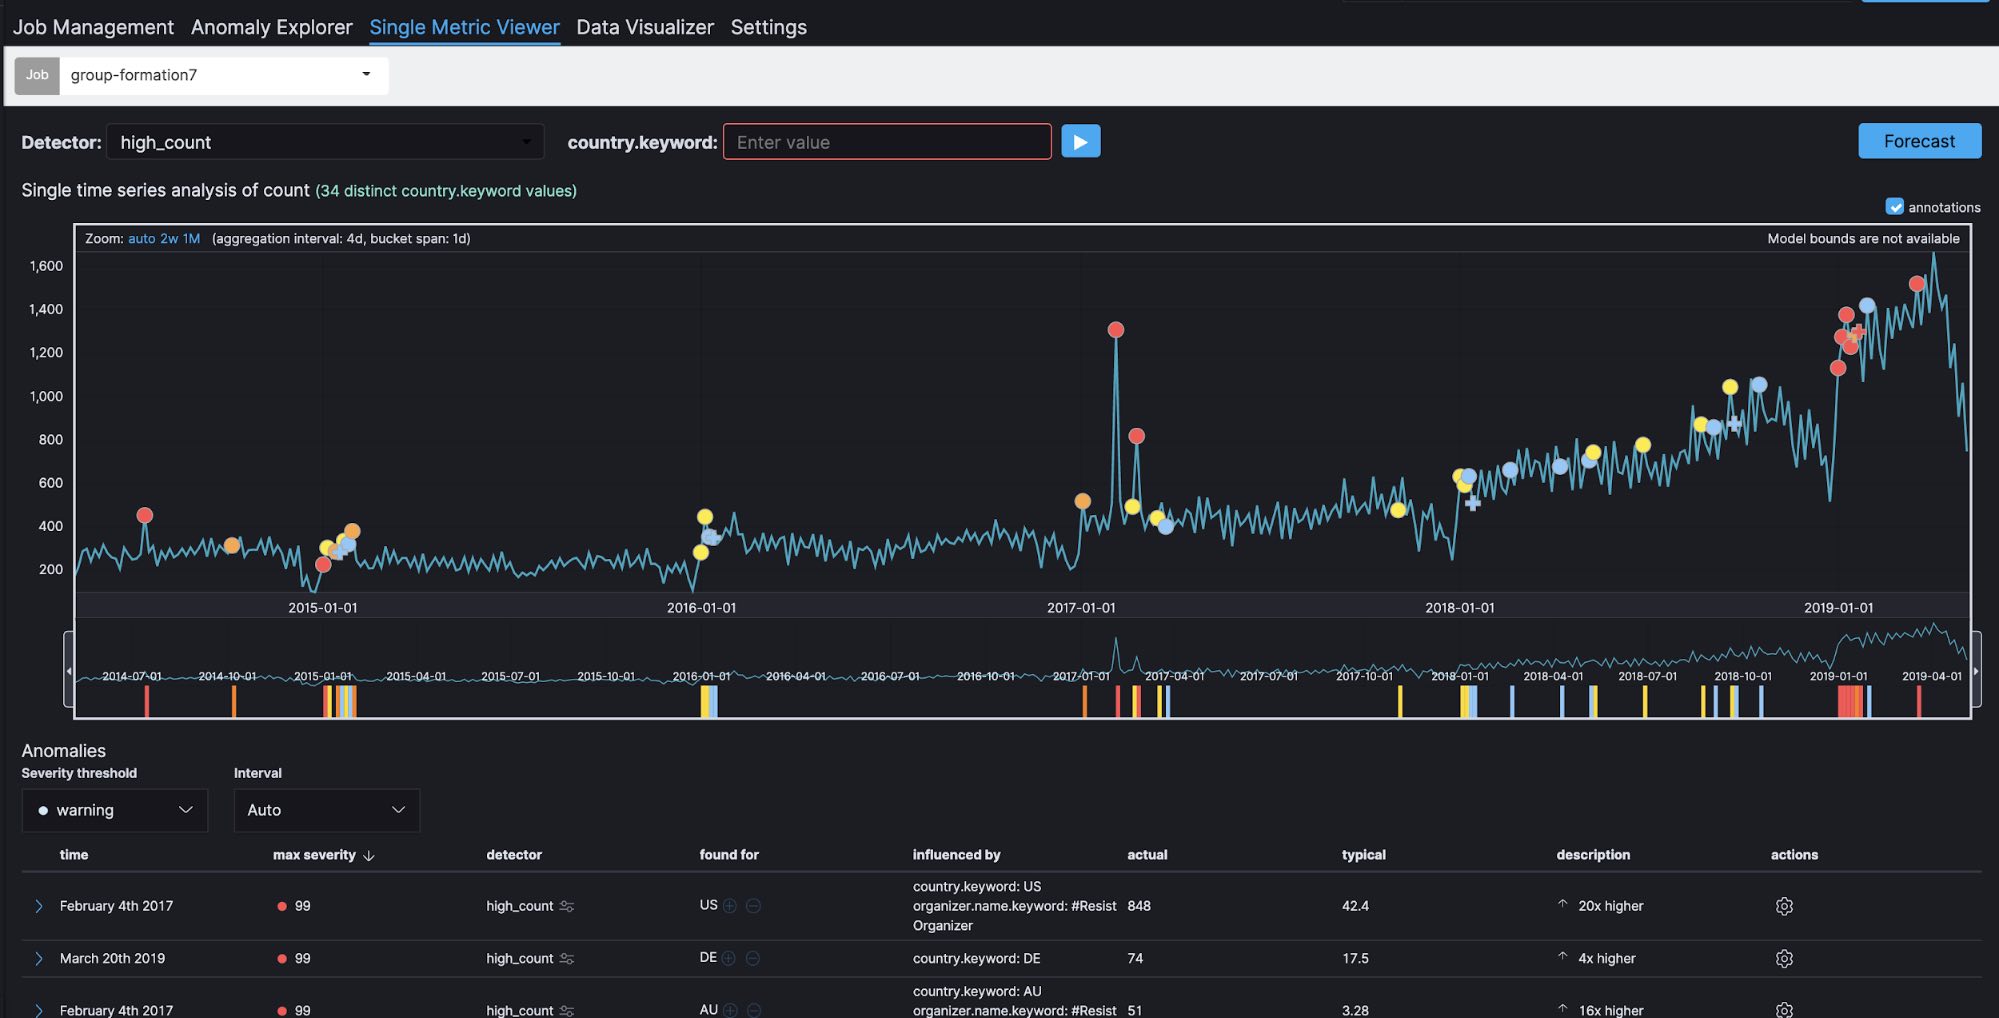The width and height of the screenshot is (1999, 1018).
Task: Switch to the Anomaly Explorer tab
Action: [x=271, y=27]
